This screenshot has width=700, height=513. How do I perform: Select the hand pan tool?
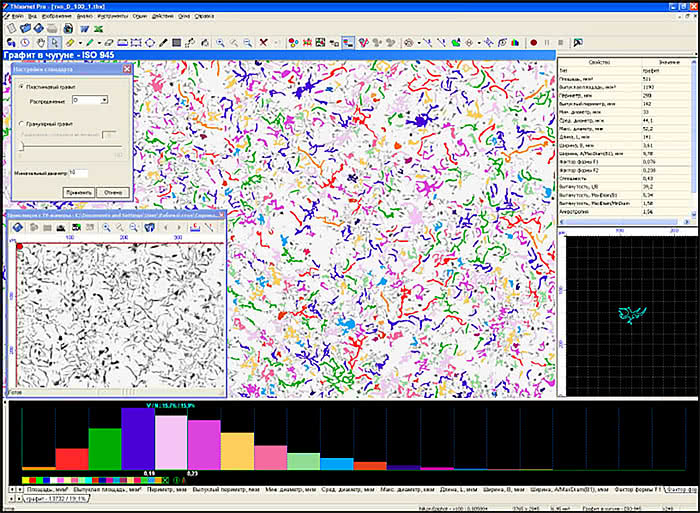point(41,43)
